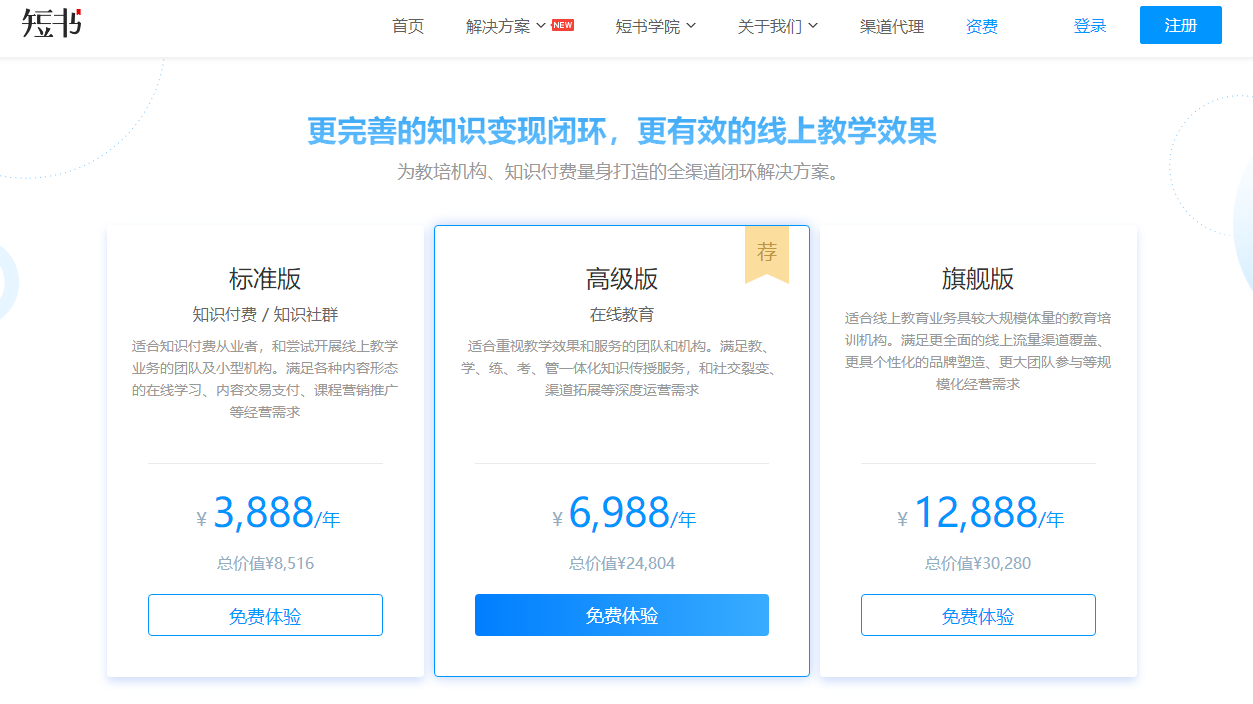Click the 12,888 yearly price
This screenshot has width=1253, height=704.
tap(980, 513)
